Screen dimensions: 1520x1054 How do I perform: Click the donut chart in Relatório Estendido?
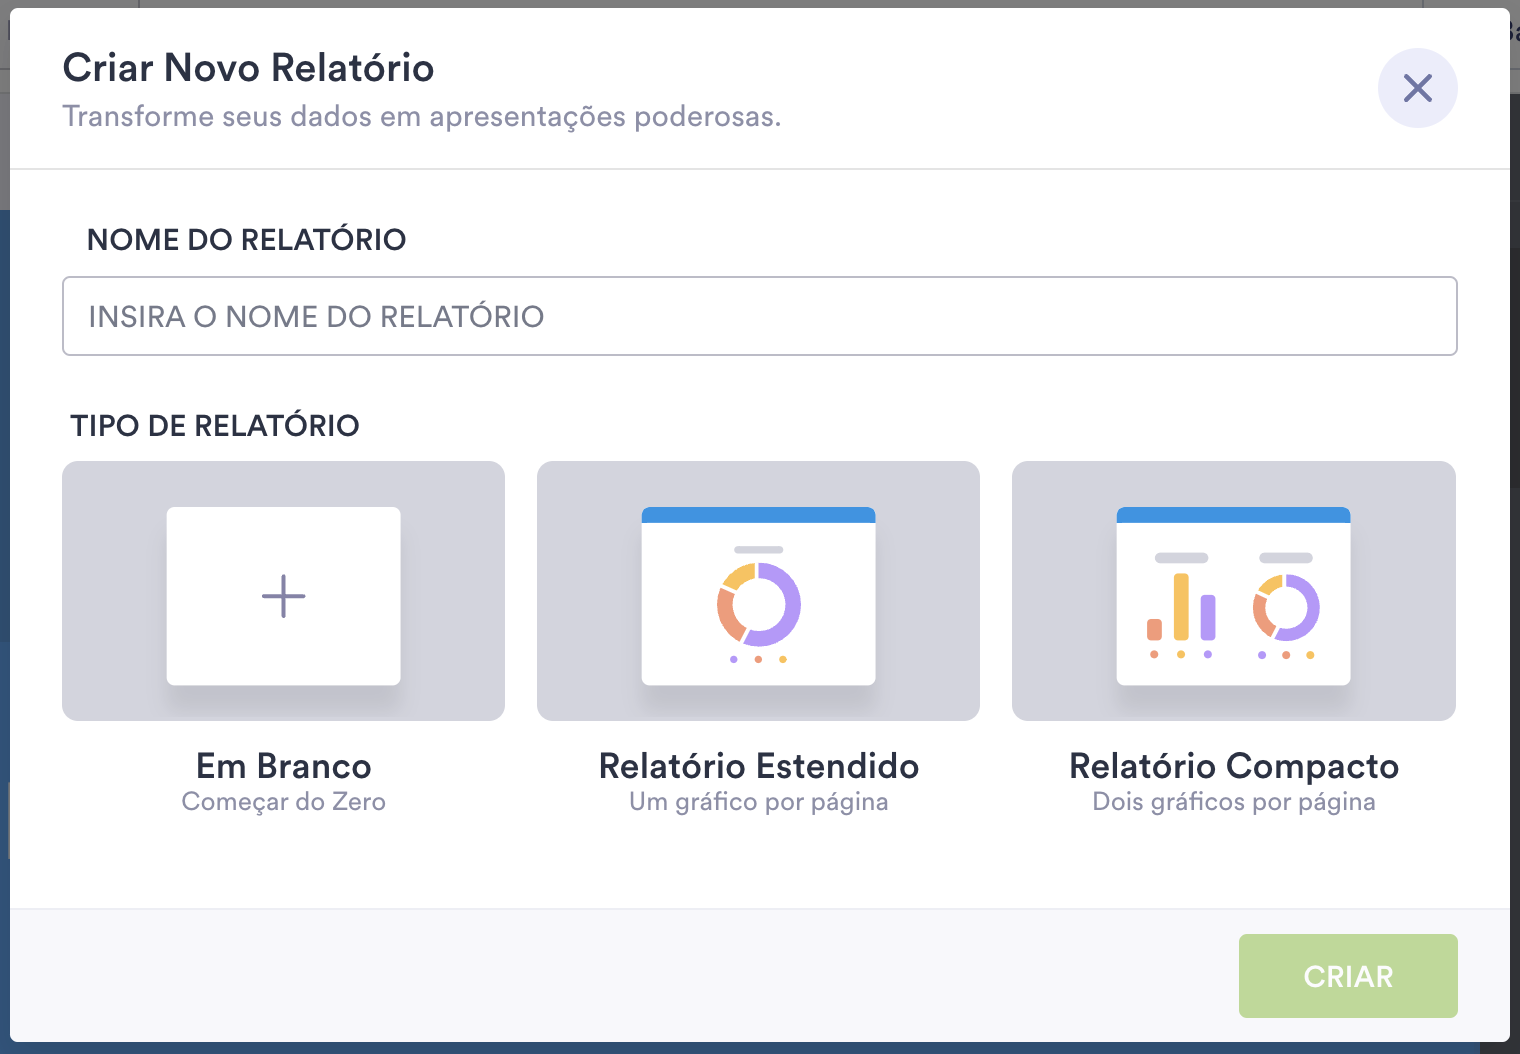[759, 604]
